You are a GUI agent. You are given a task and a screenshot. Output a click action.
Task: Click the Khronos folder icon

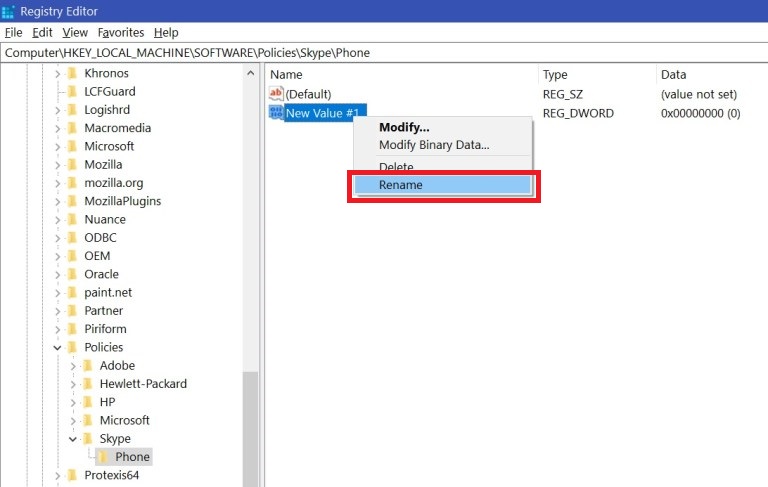(72, 73)
